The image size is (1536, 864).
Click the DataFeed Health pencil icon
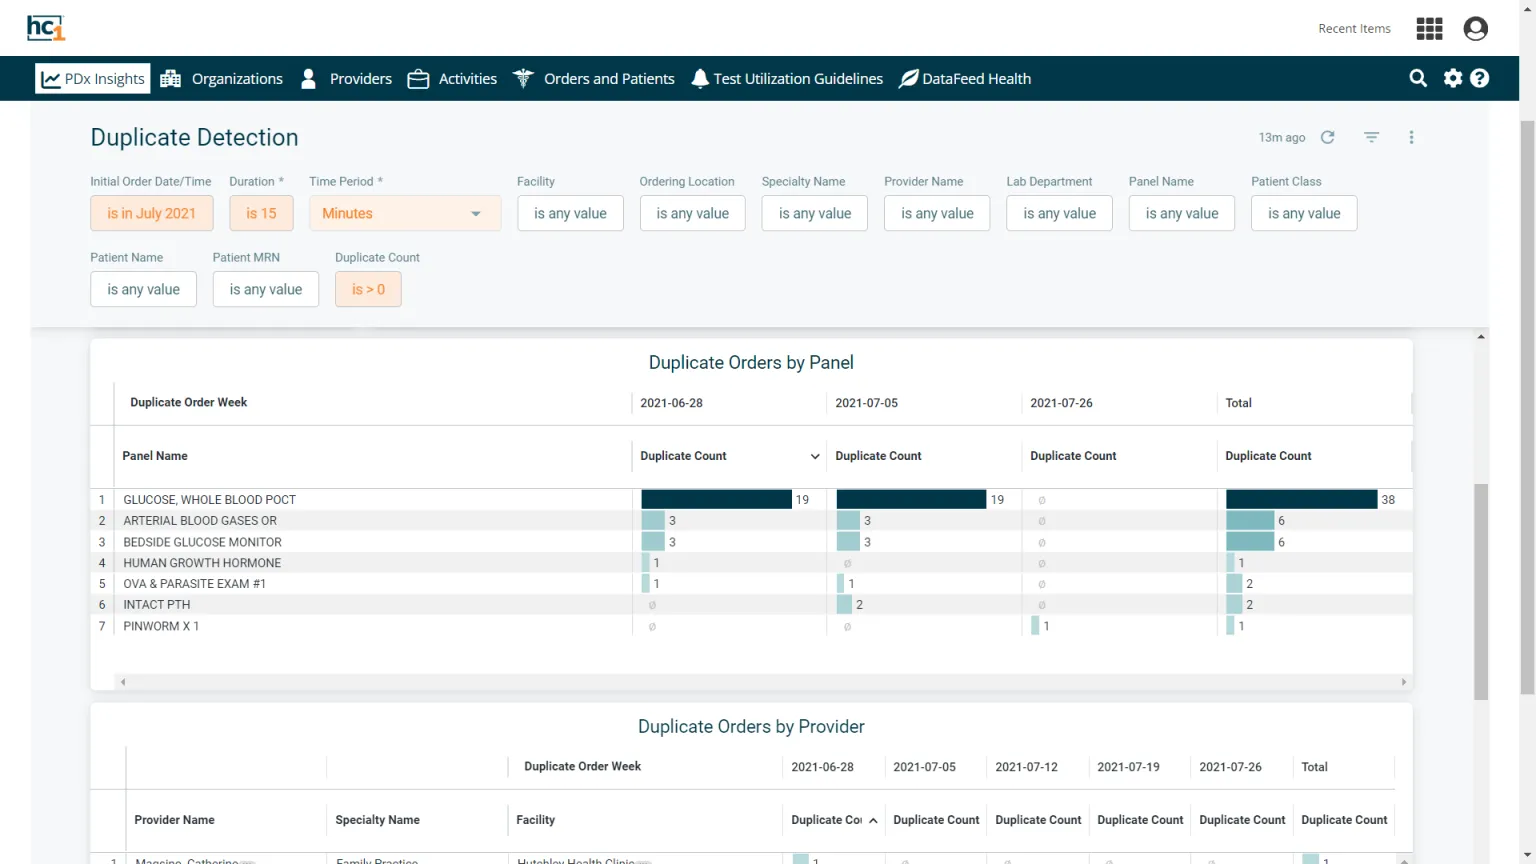pyautogui.click(x=908, y=78)
